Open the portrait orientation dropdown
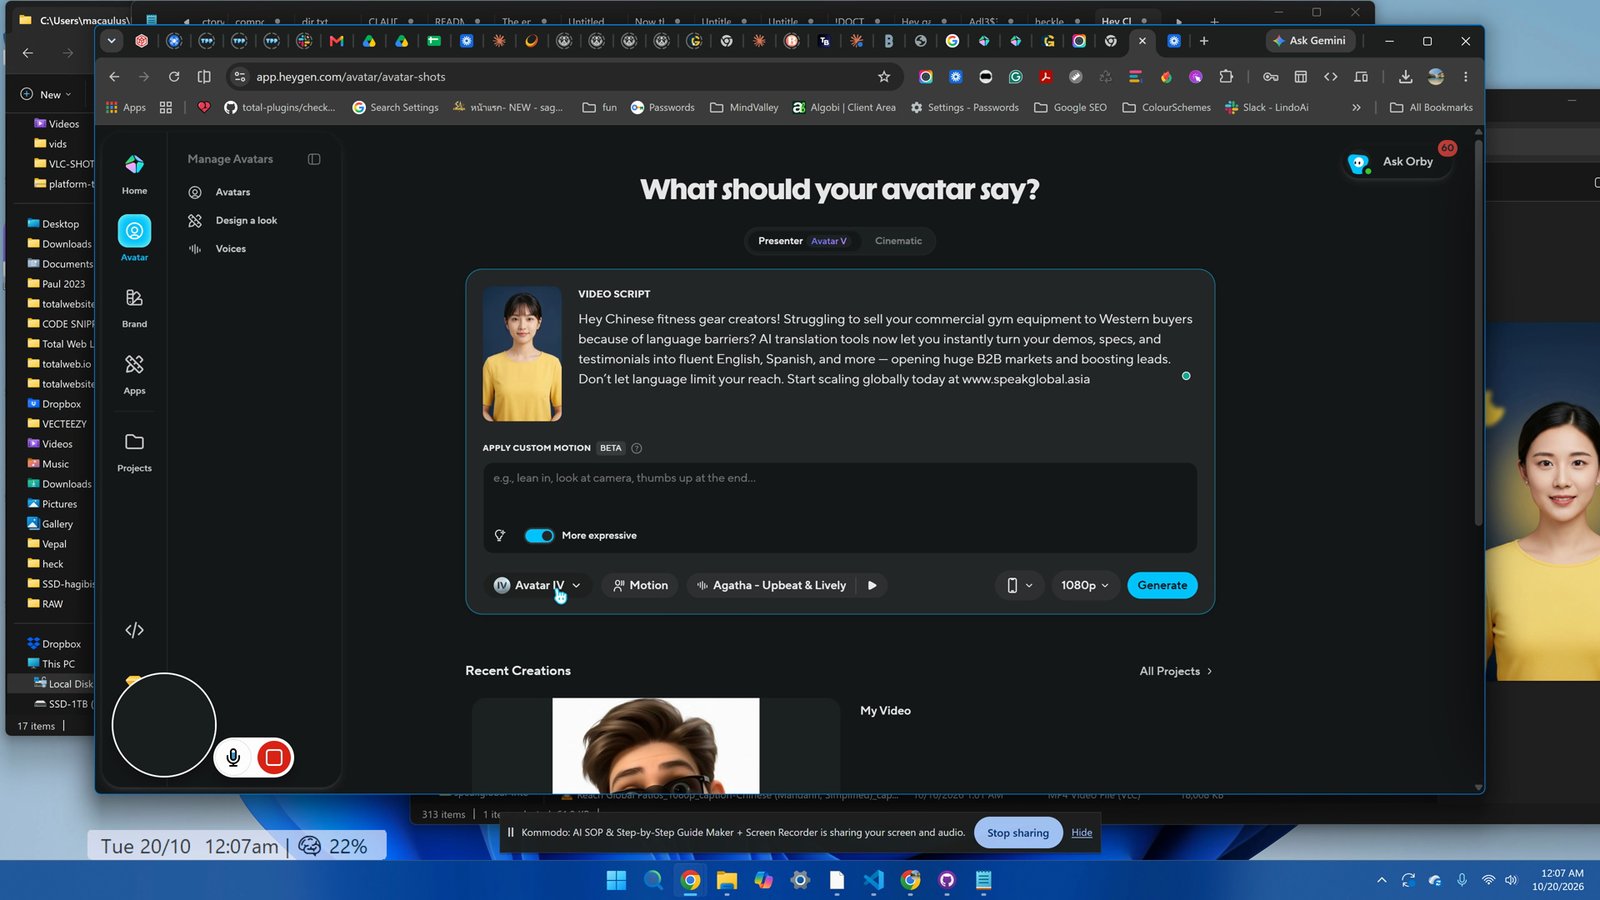The image size is (1600, 900). 1019,586
